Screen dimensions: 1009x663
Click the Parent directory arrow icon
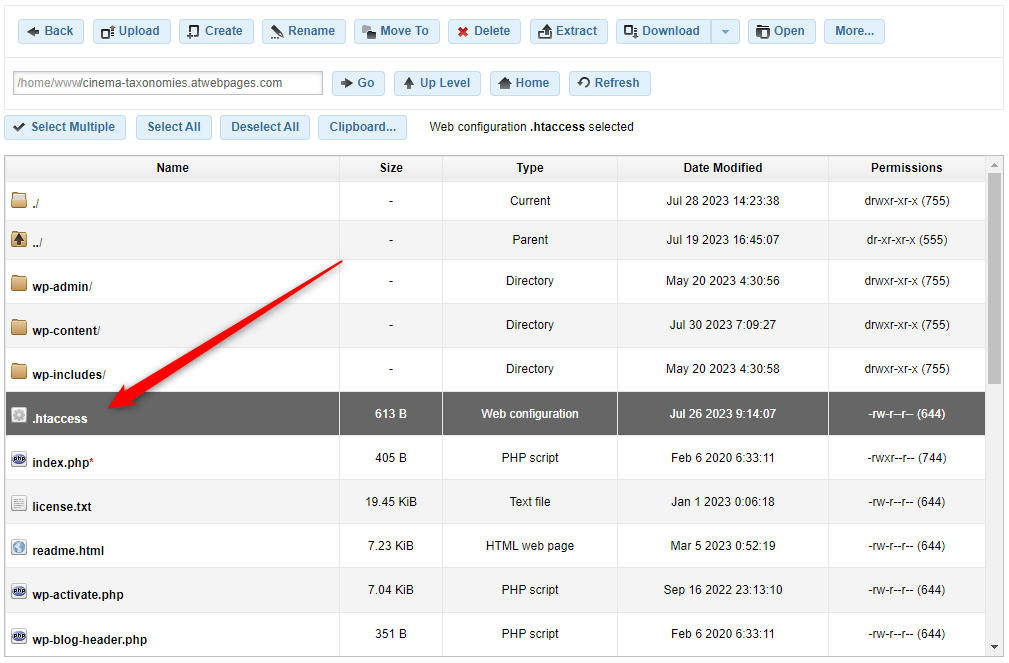point(18,240)
